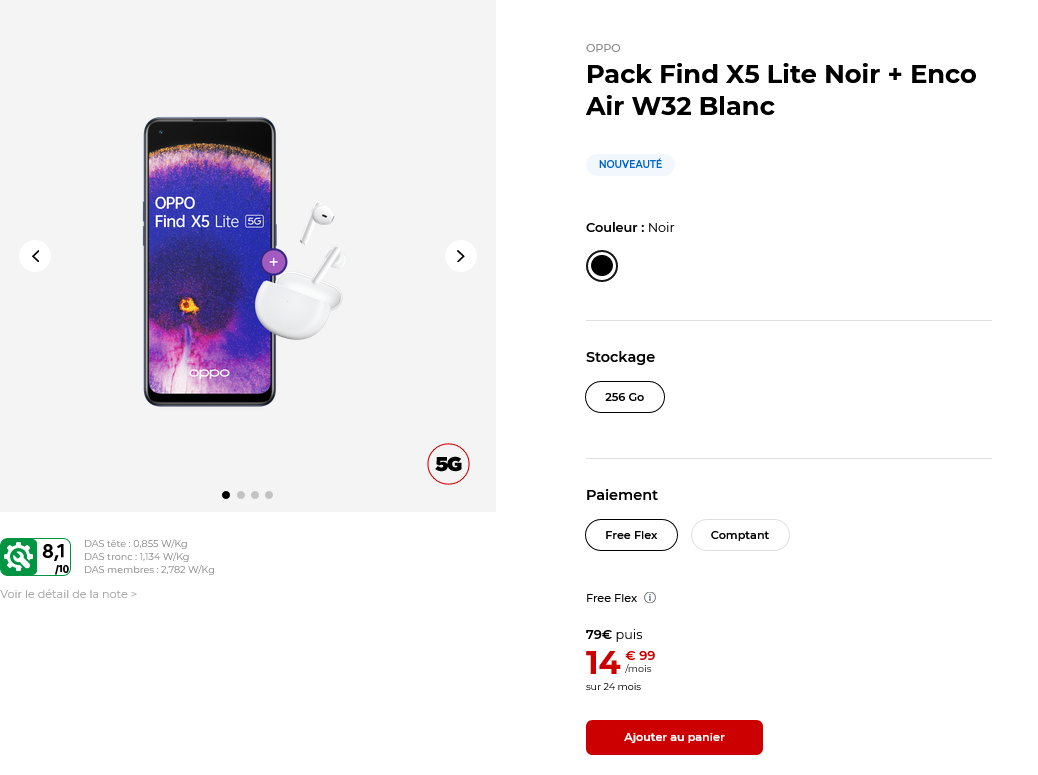The image size is (1038, 775).
Task: Click Ajouter au panier button
Action: point(674,737)
